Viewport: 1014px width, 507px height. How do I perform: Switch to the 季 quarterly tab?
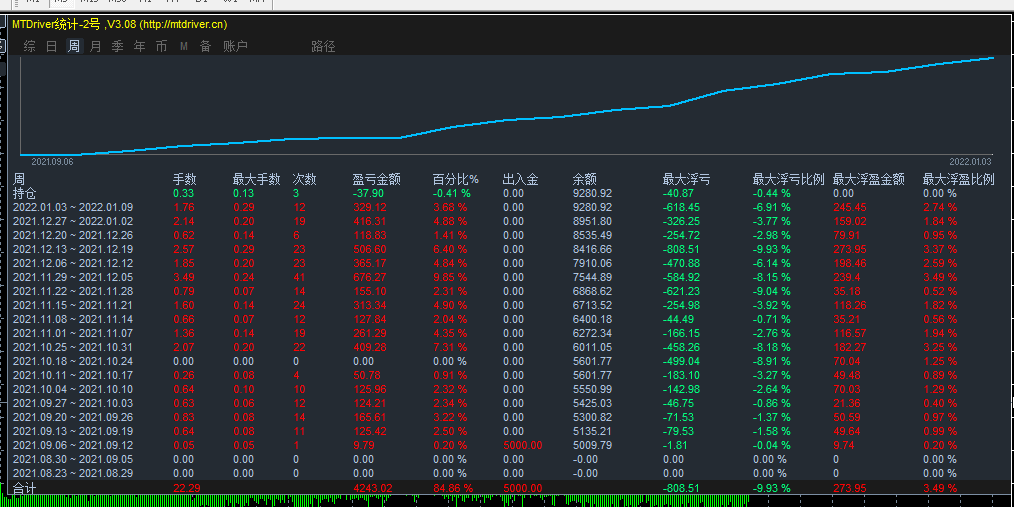coord(118,47)
